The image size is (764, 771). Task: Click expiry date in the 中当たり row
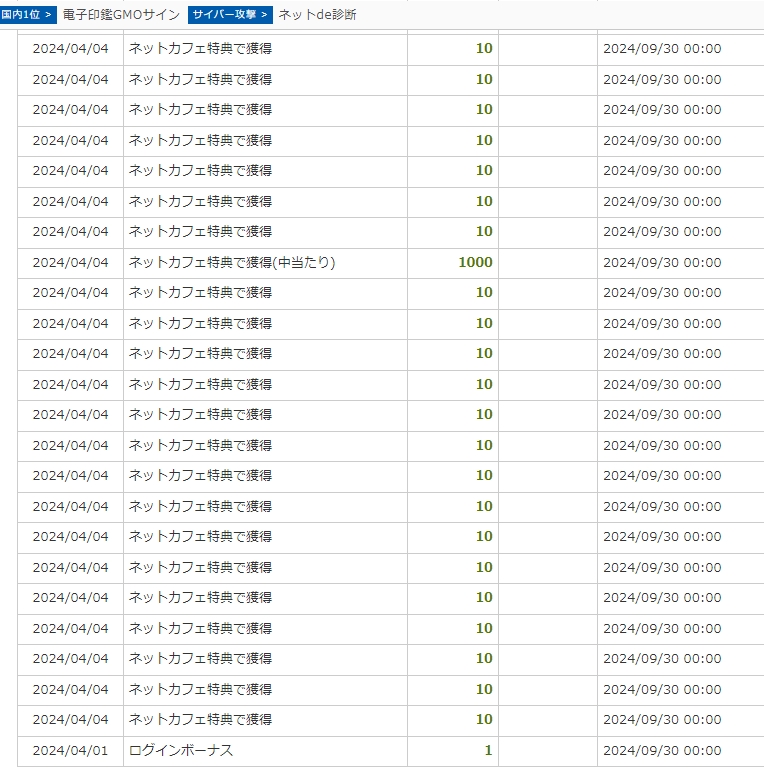[x=662, y=263]
